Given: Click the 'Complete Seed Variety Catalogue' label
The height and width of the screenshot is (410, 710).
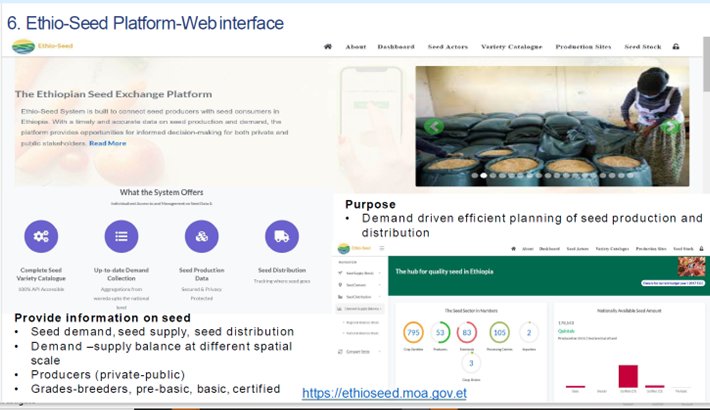Looking at the screenshot, I should coord(41,274).
